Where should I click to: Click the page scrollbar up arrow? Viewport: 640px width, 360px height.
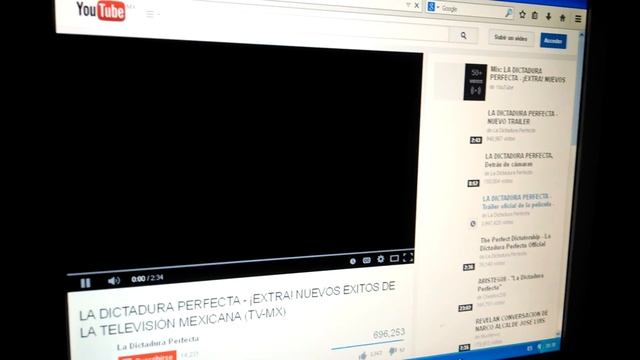pyautogui.click(x=581, y=35)
